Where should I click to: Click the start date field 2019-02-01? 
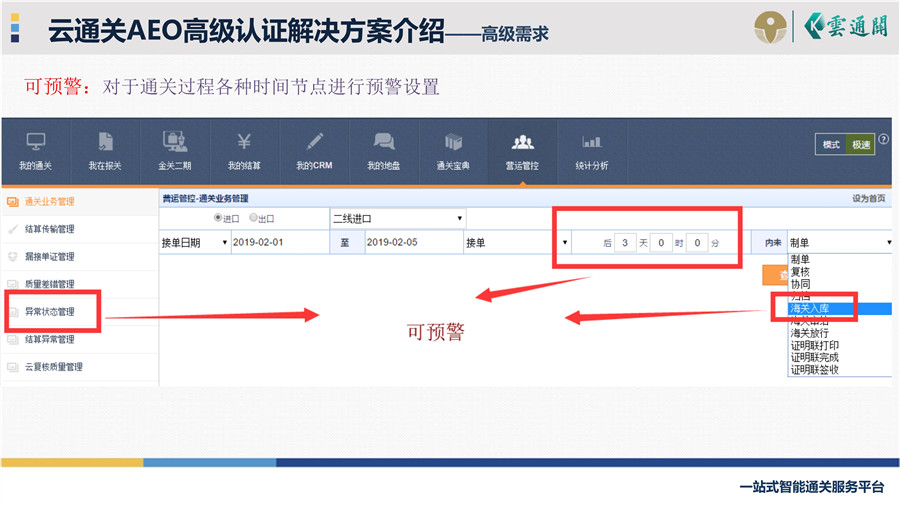pos(280,243)
